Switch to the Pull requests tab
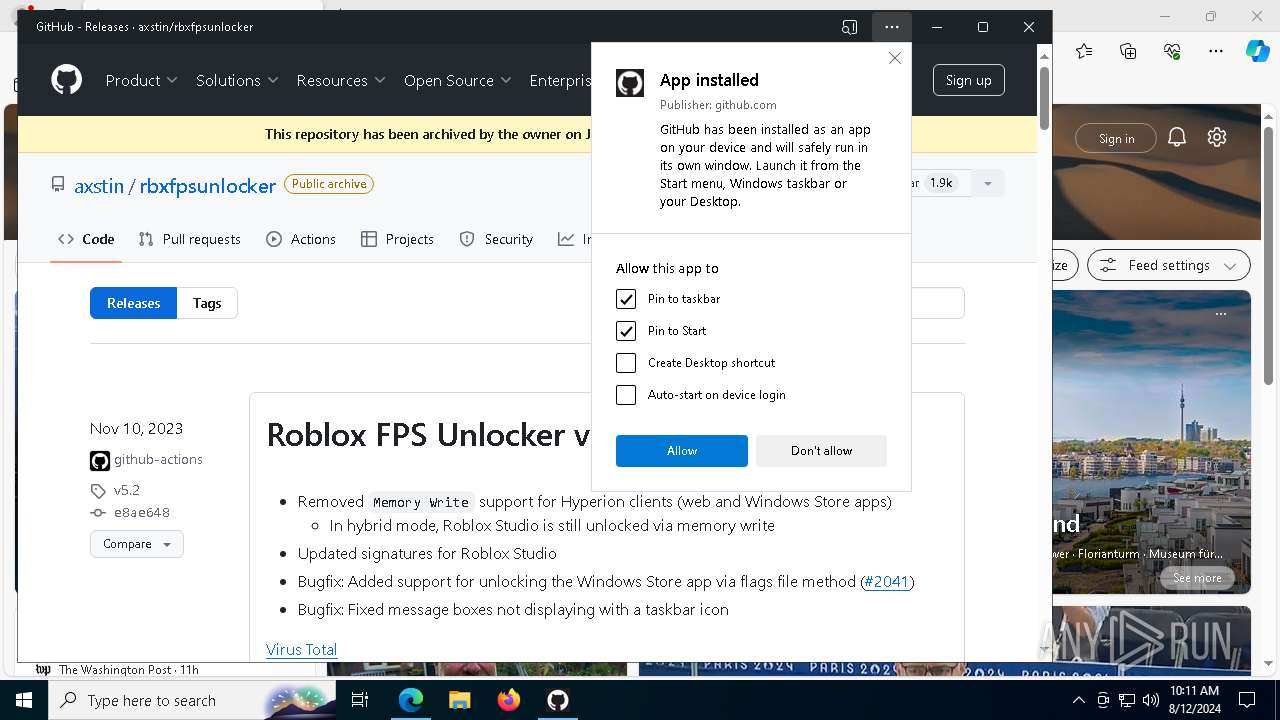 (x=190, y=239)
